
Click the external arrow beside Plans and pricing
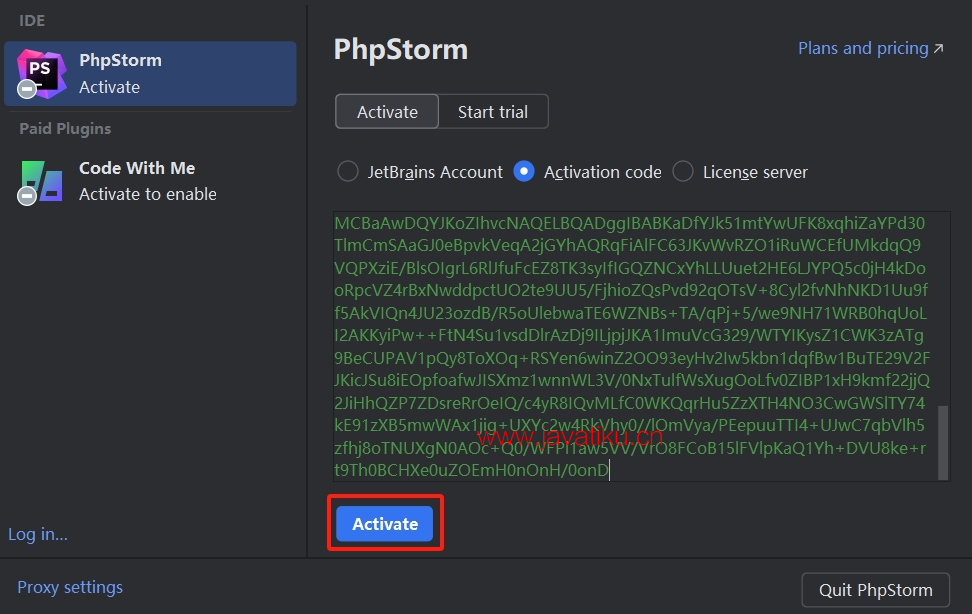click(938, 48)
